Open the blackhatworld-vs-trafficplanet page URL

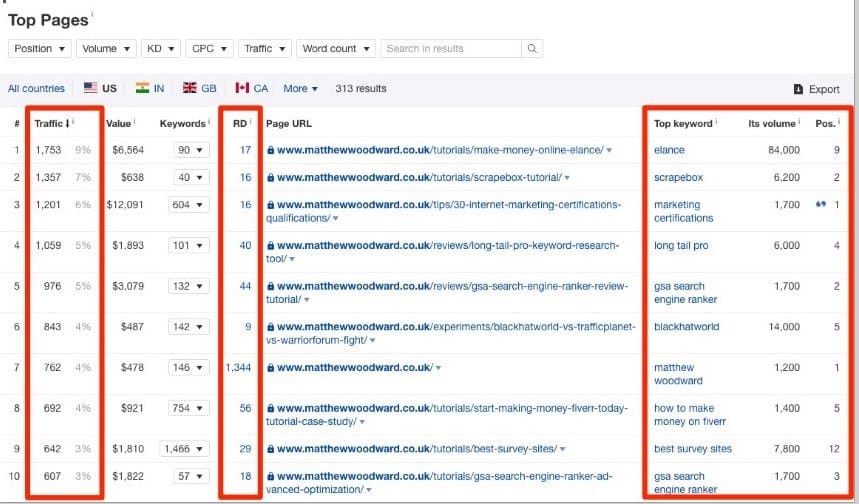451,333
